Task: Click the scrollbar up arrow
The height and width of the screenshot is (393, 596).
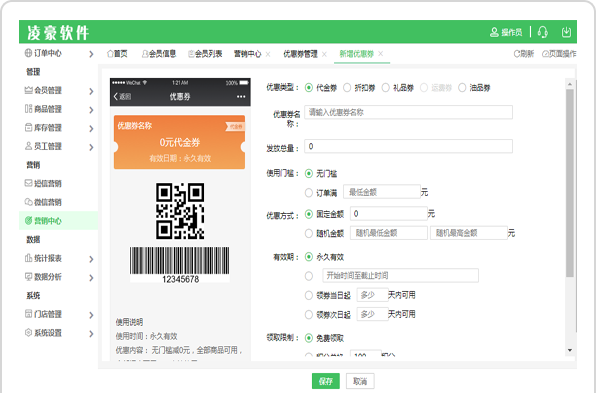Action: click(569, 84)
